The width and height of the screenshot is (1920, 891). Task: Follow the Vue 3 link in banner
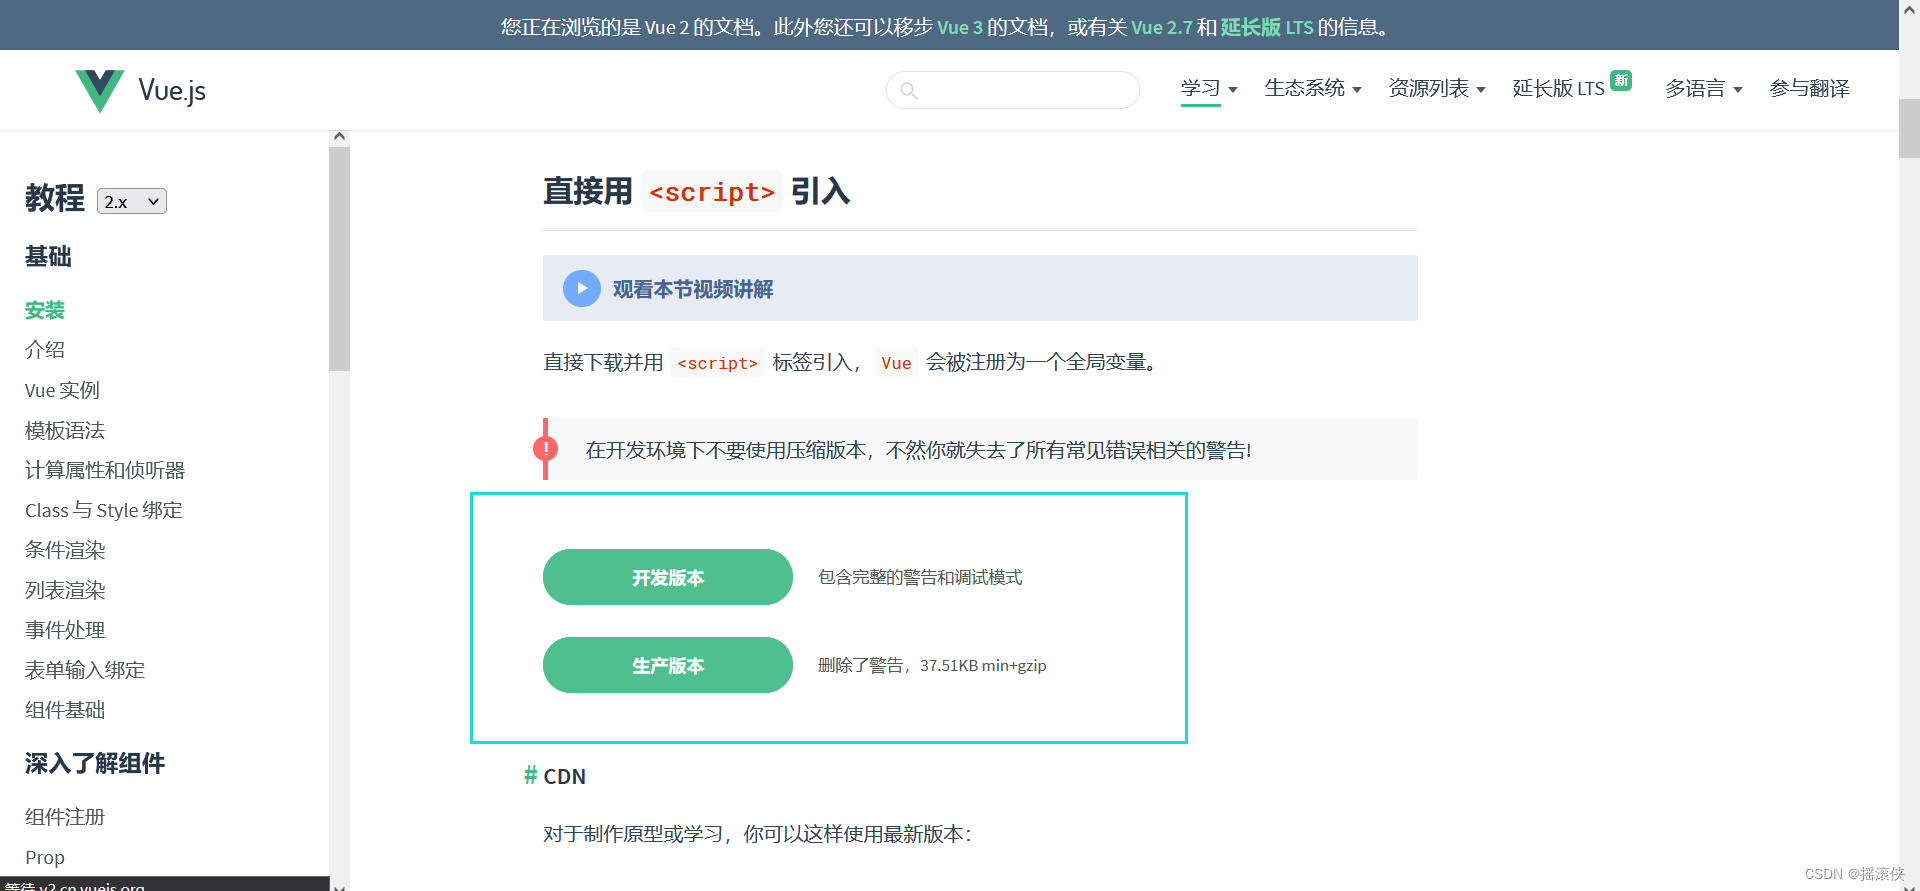click(x=960, y=27)
